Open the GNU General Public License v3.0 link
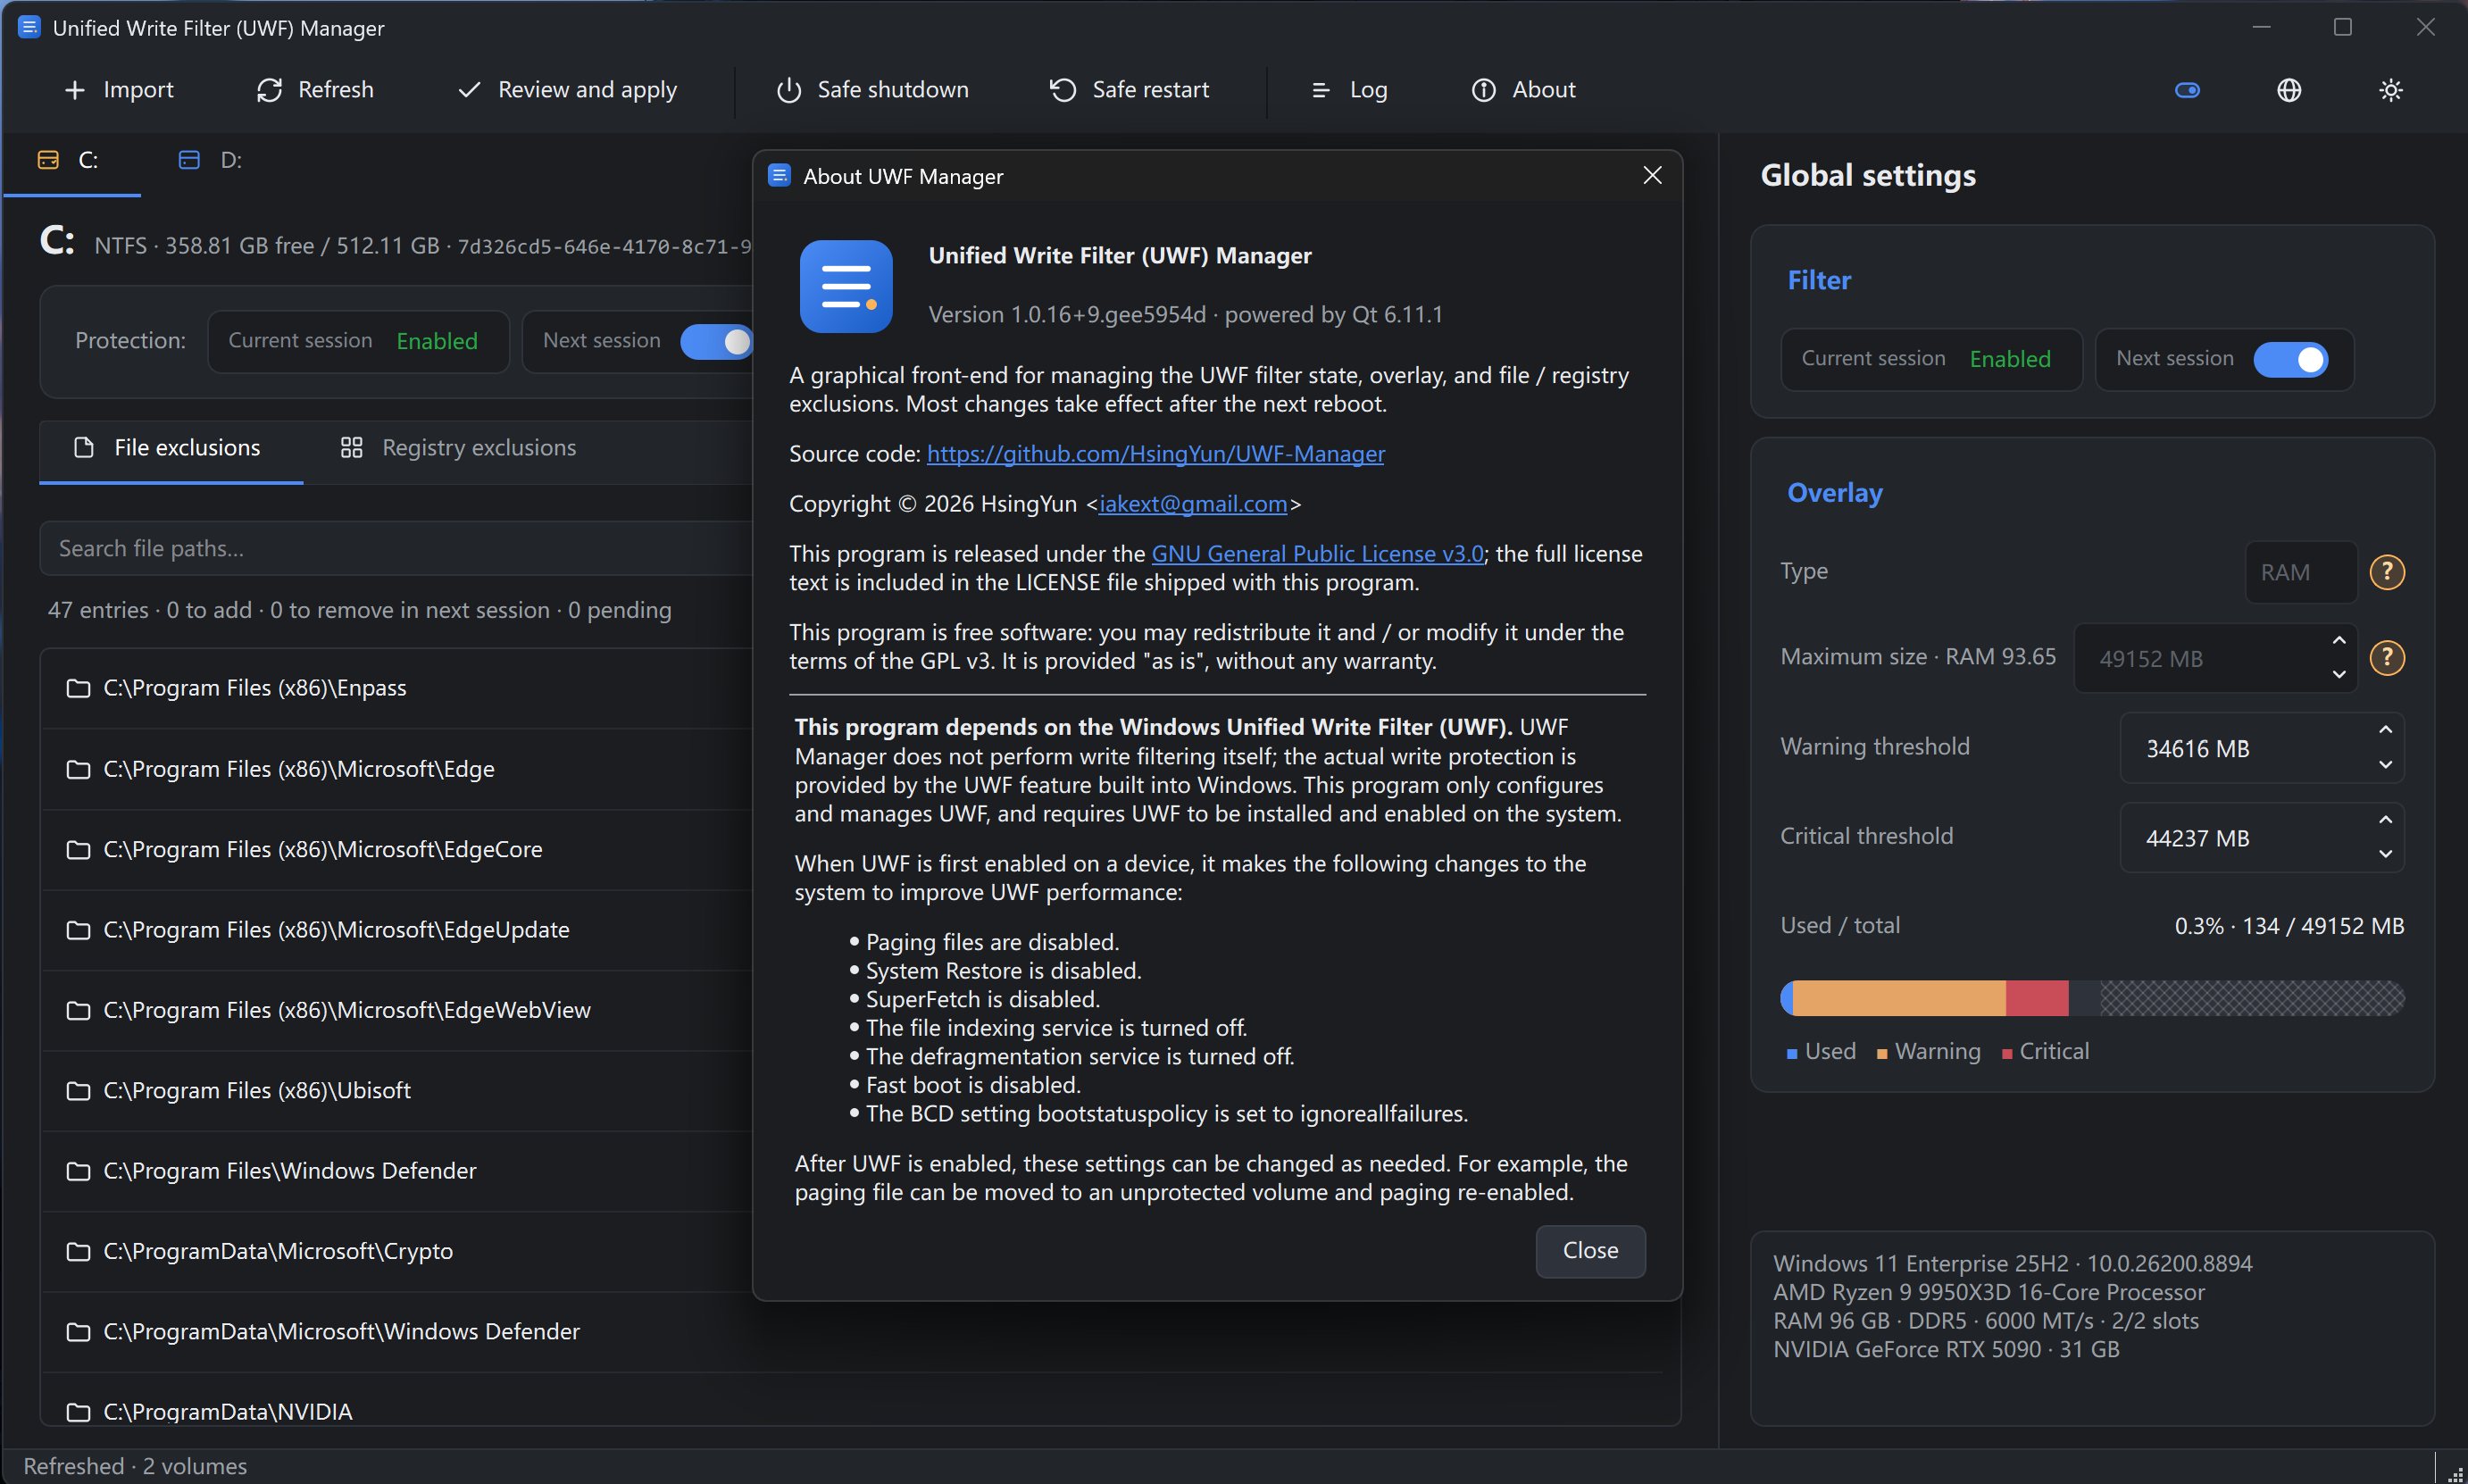Viewport: 2468px width, 1484px height. click(x=1317, y=554)
